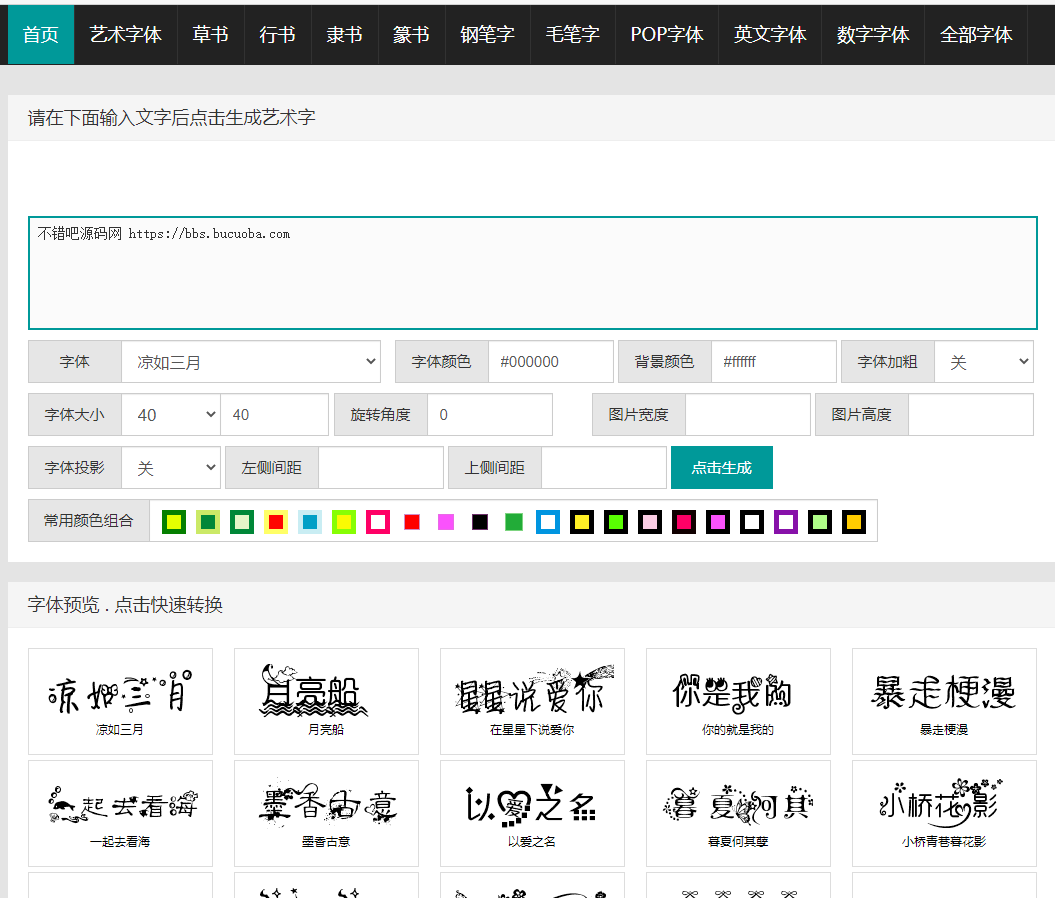The height and width of the screenshot is (898, 1055).
Task: Expand the 字体加粗 bold dropdown
Action: click(984, 362)
